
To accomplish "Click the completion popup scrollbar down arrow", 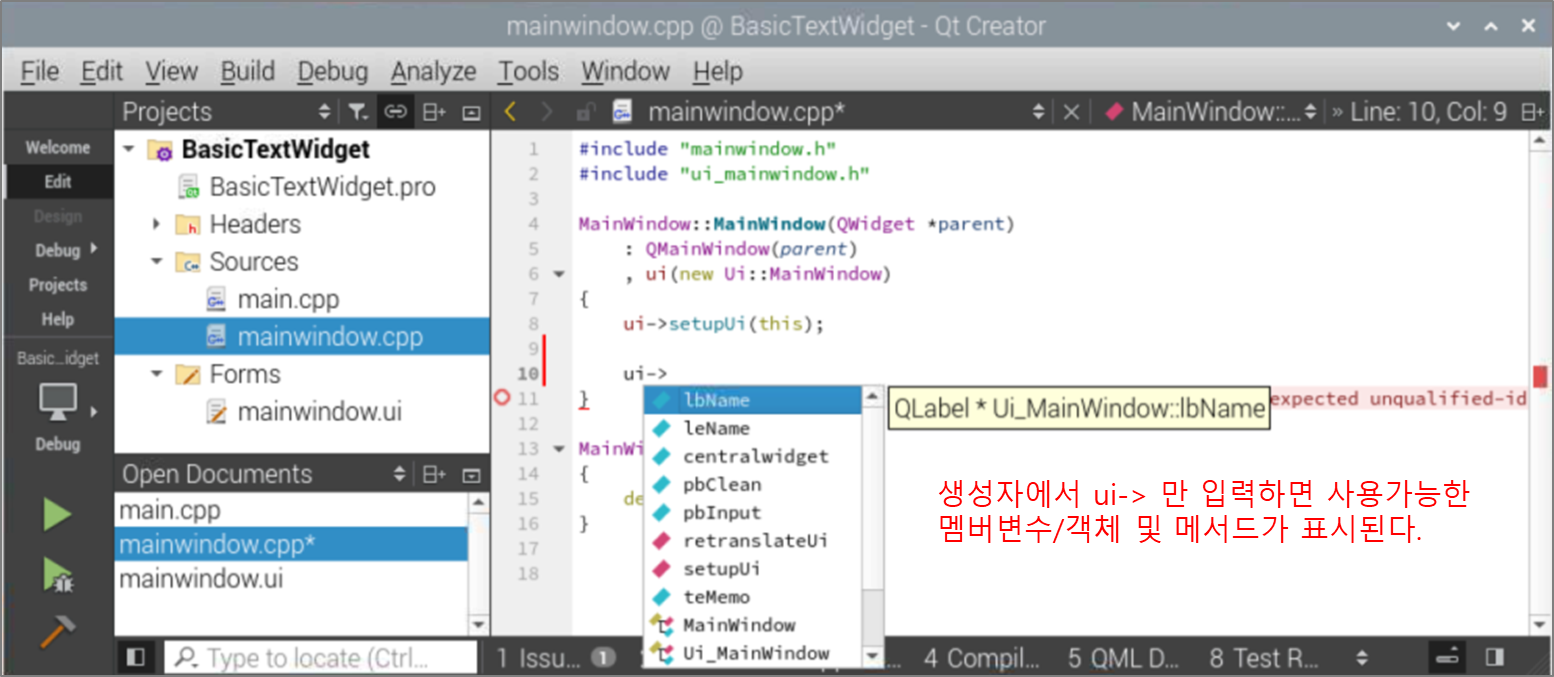I will pyautogui.click(x=872, y=657).
